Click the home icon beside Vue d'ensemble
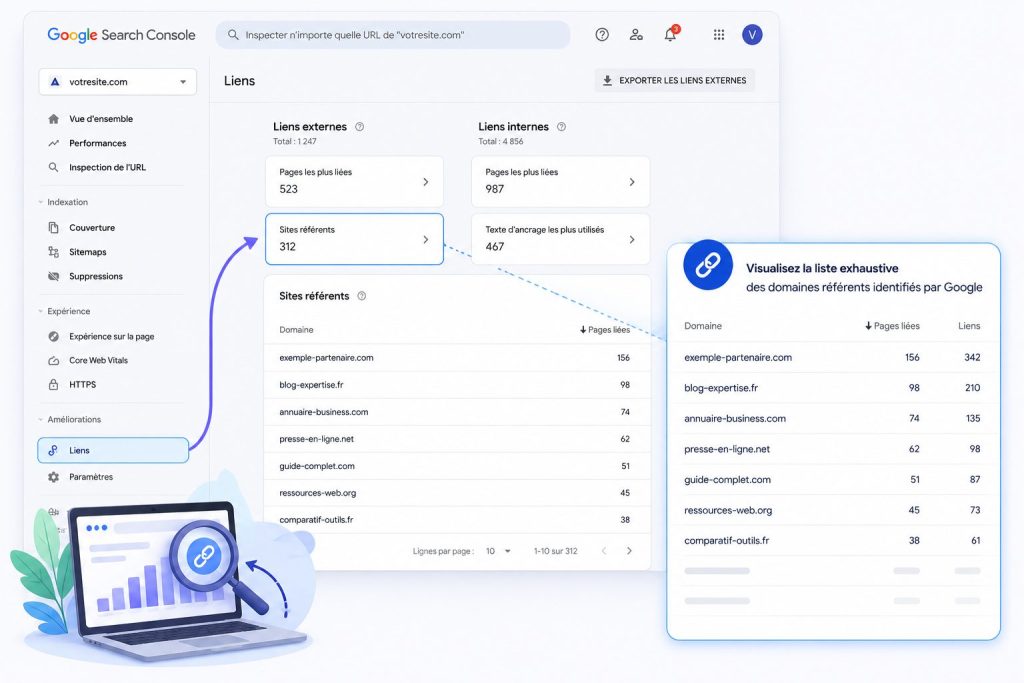The image size is (1024, 683). [54, 119]
